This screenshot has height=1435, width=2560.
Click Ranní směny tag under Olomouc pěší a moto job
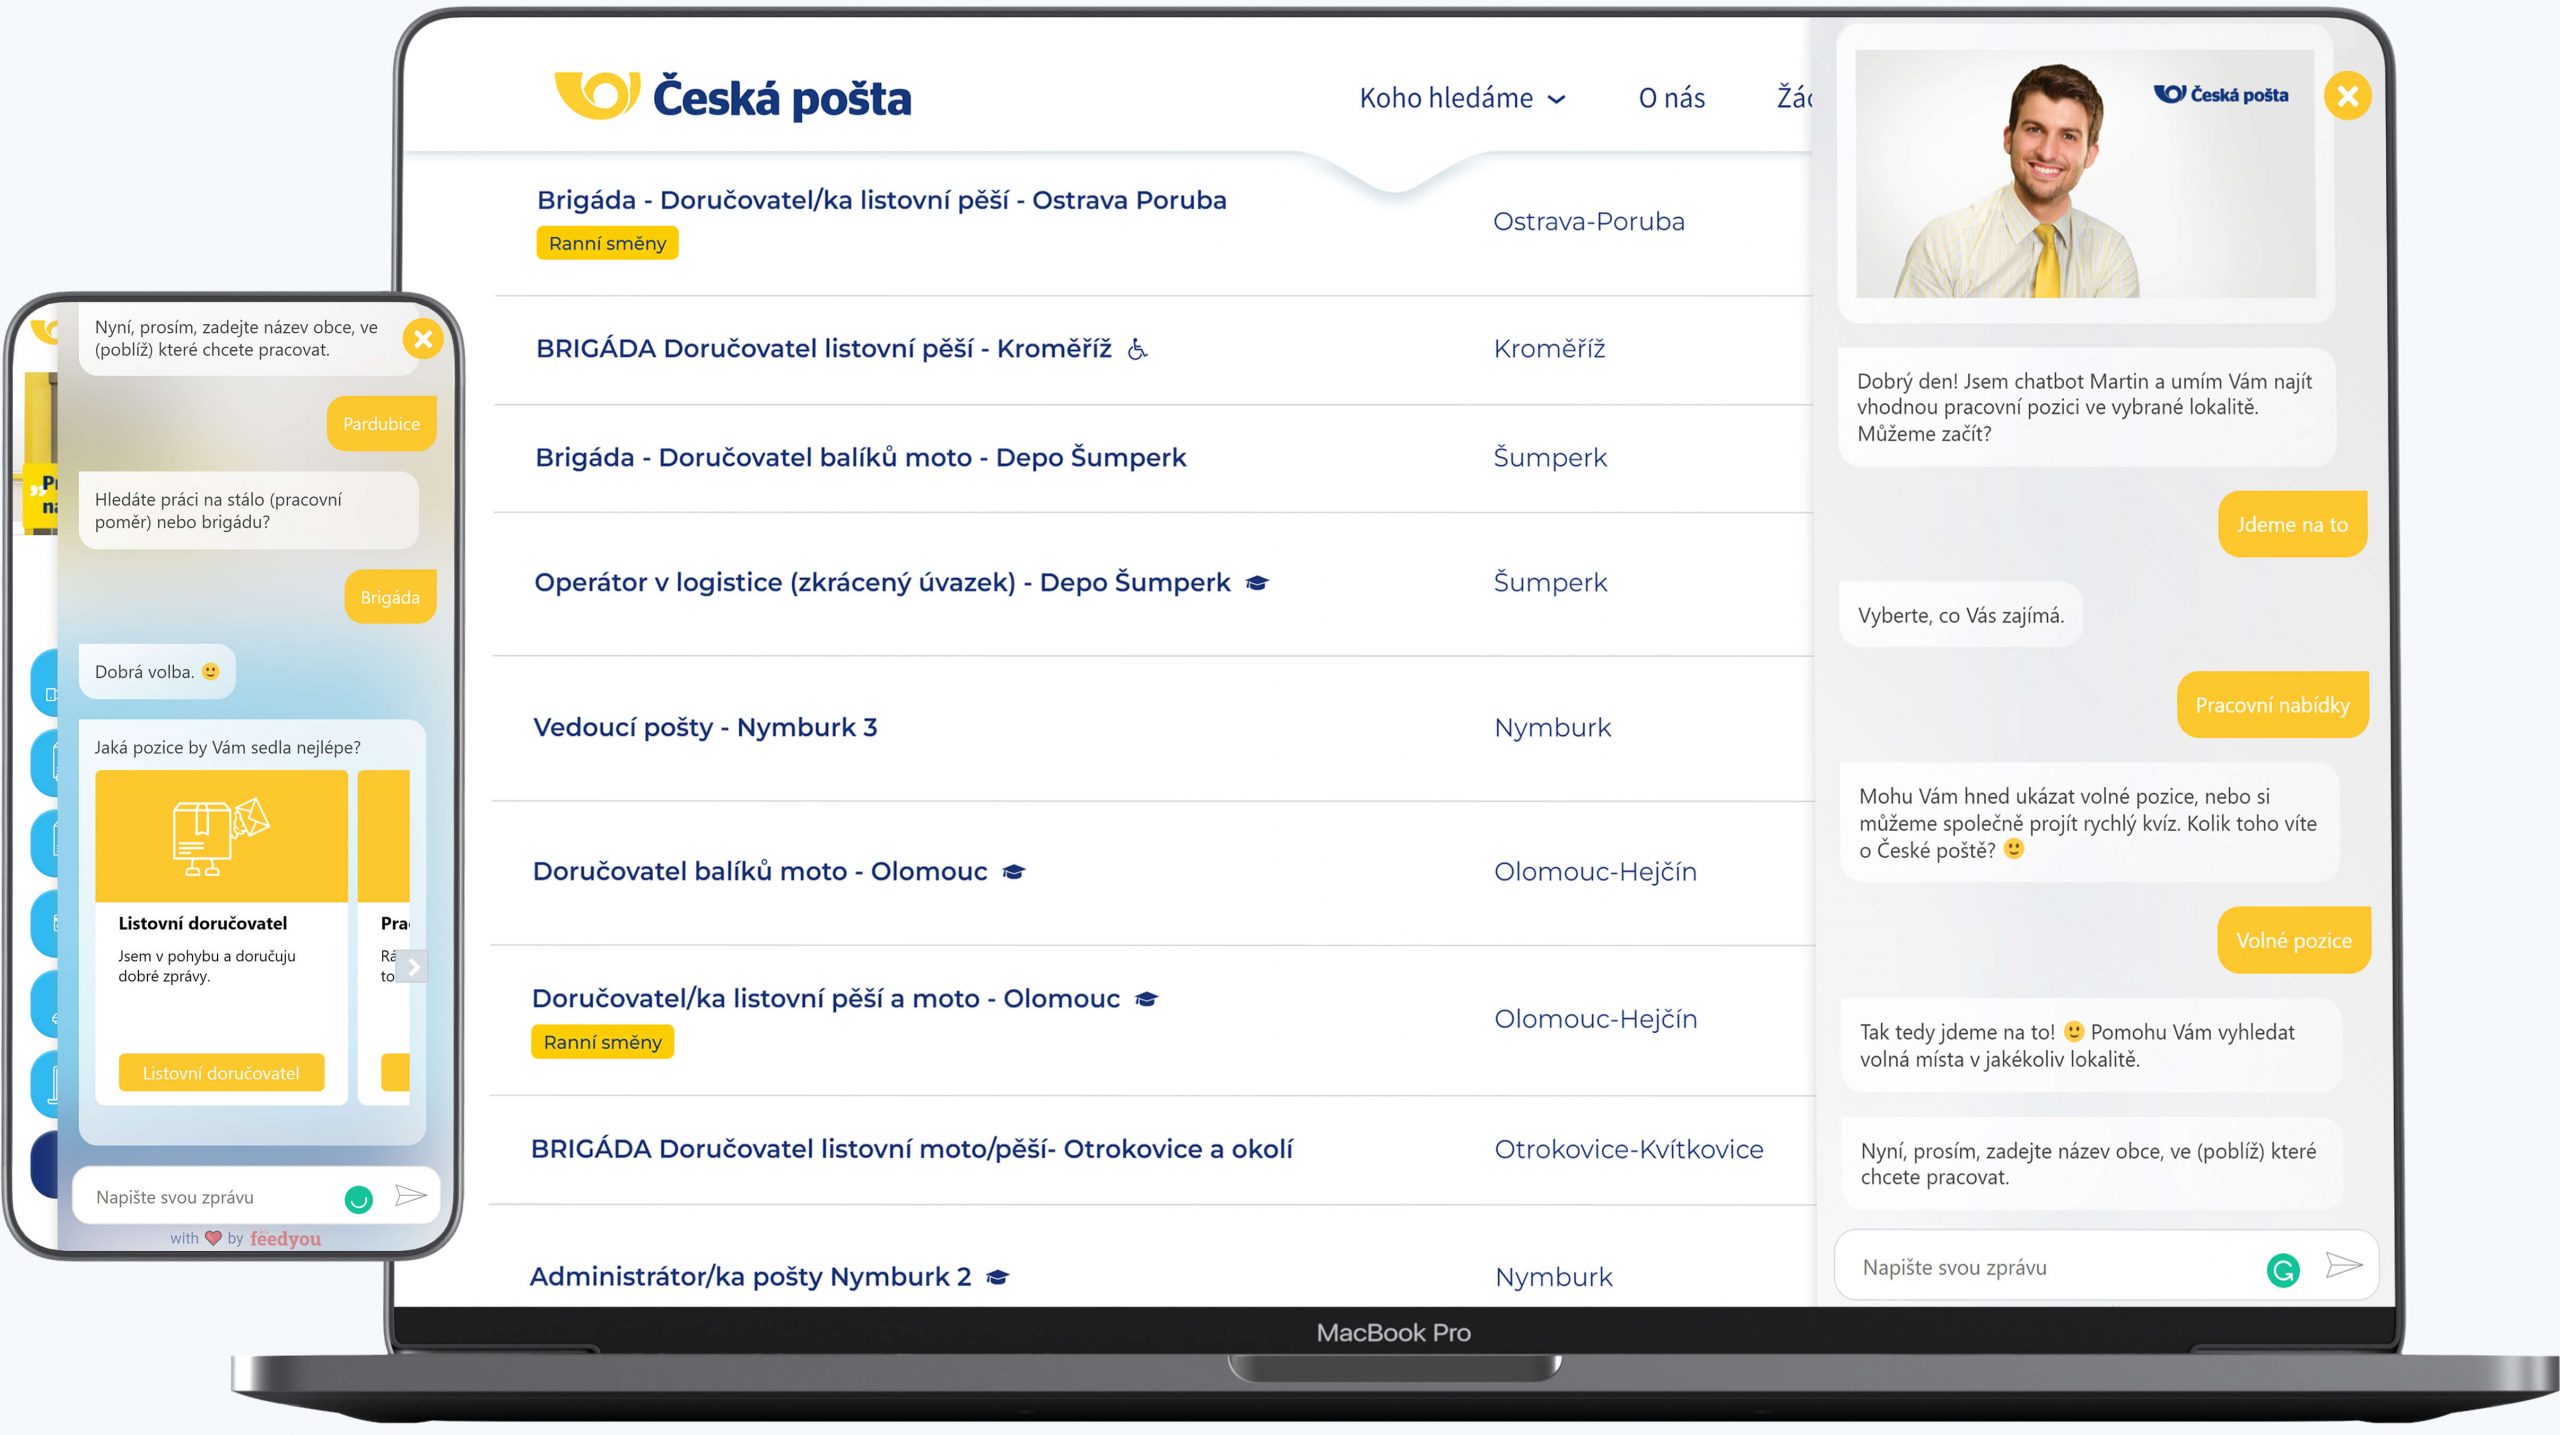pyautogui.click(x=602, y=1042)
